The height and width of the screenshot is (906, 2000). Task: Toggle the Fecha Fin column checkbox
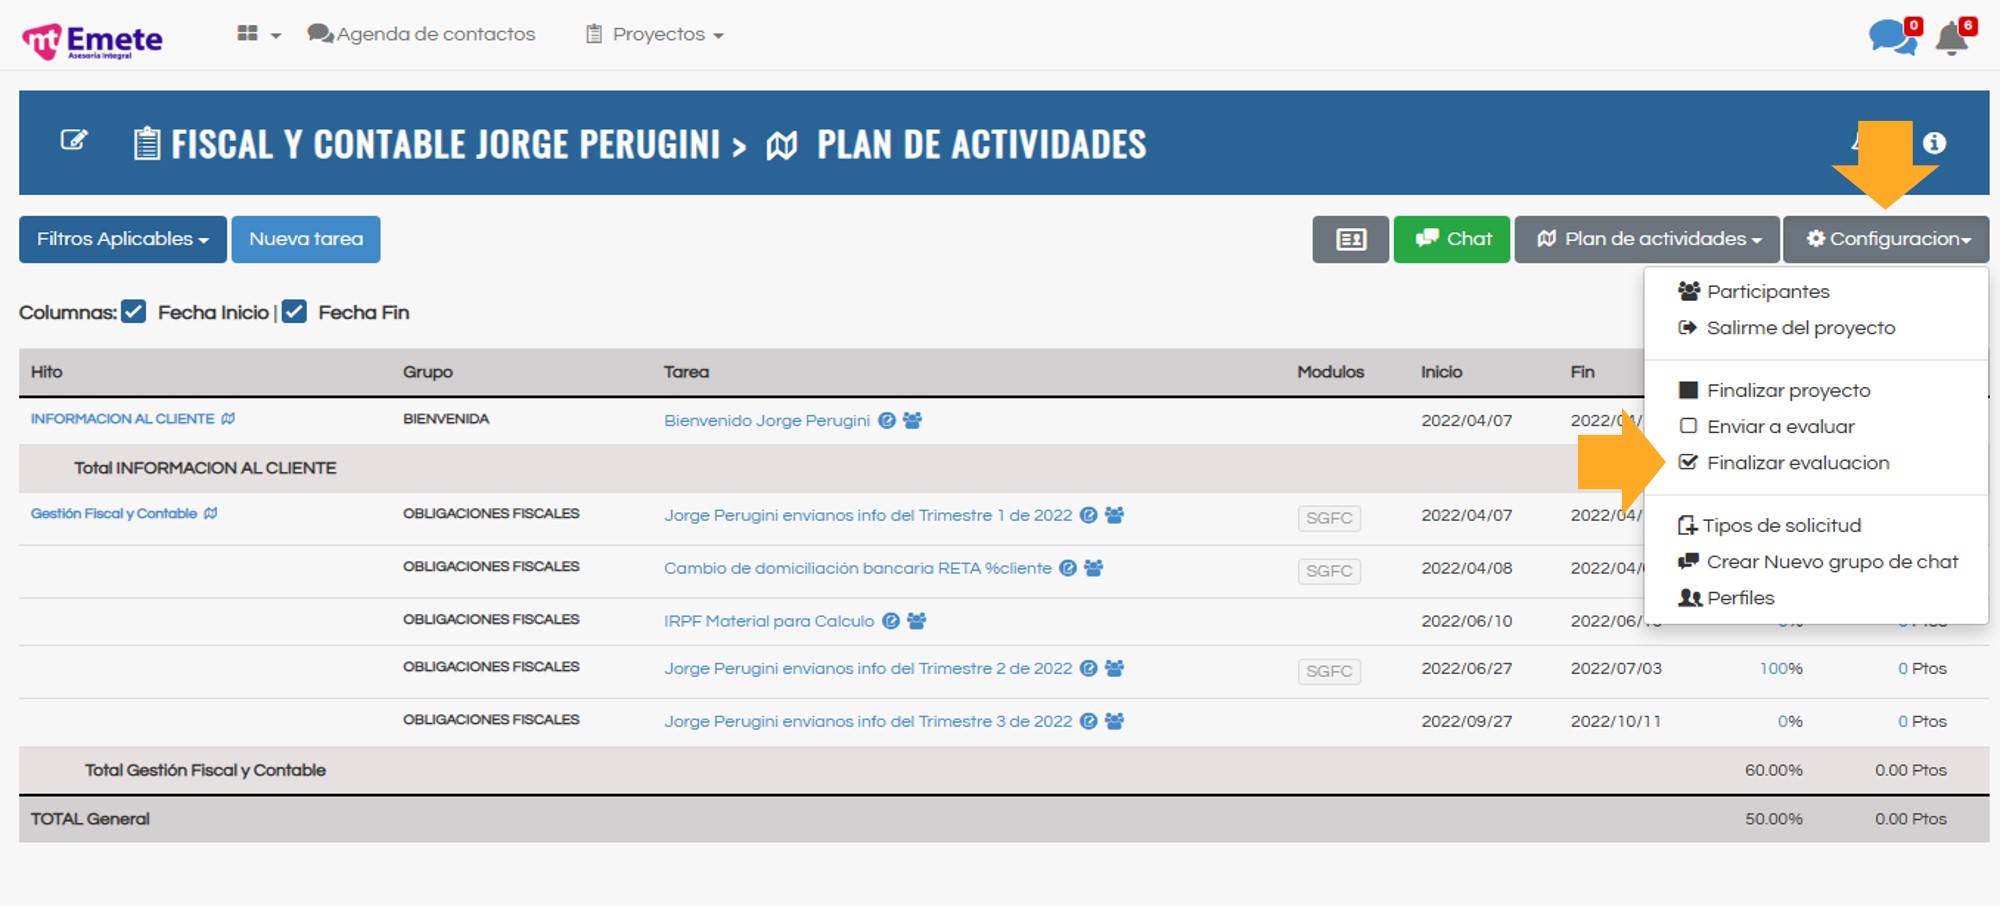pos(294,312)
